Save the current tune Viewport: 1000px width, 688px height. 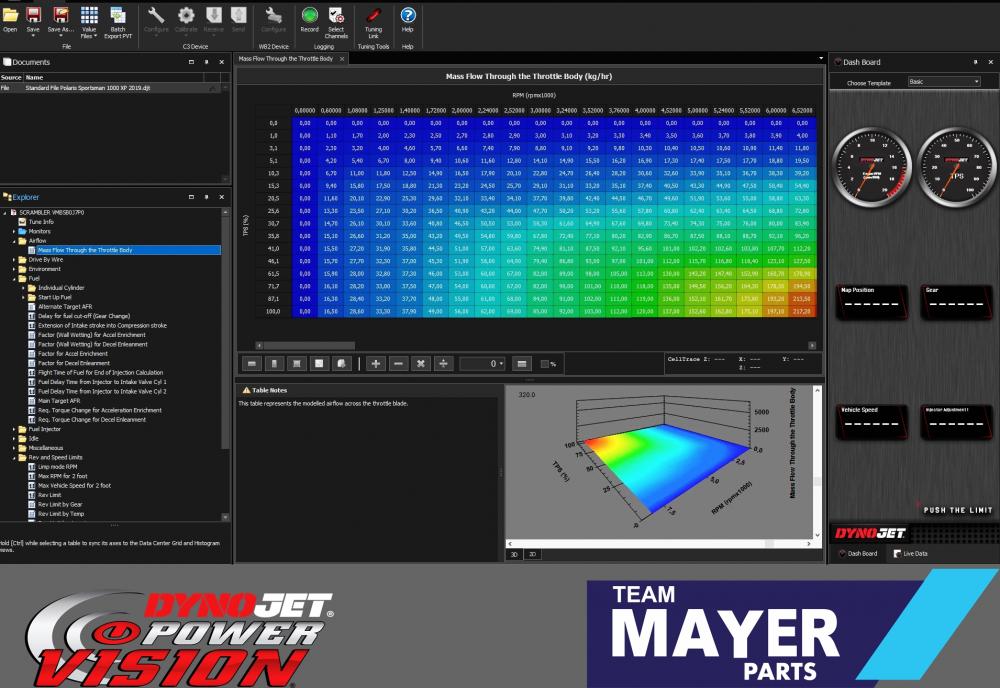[32, 20]
